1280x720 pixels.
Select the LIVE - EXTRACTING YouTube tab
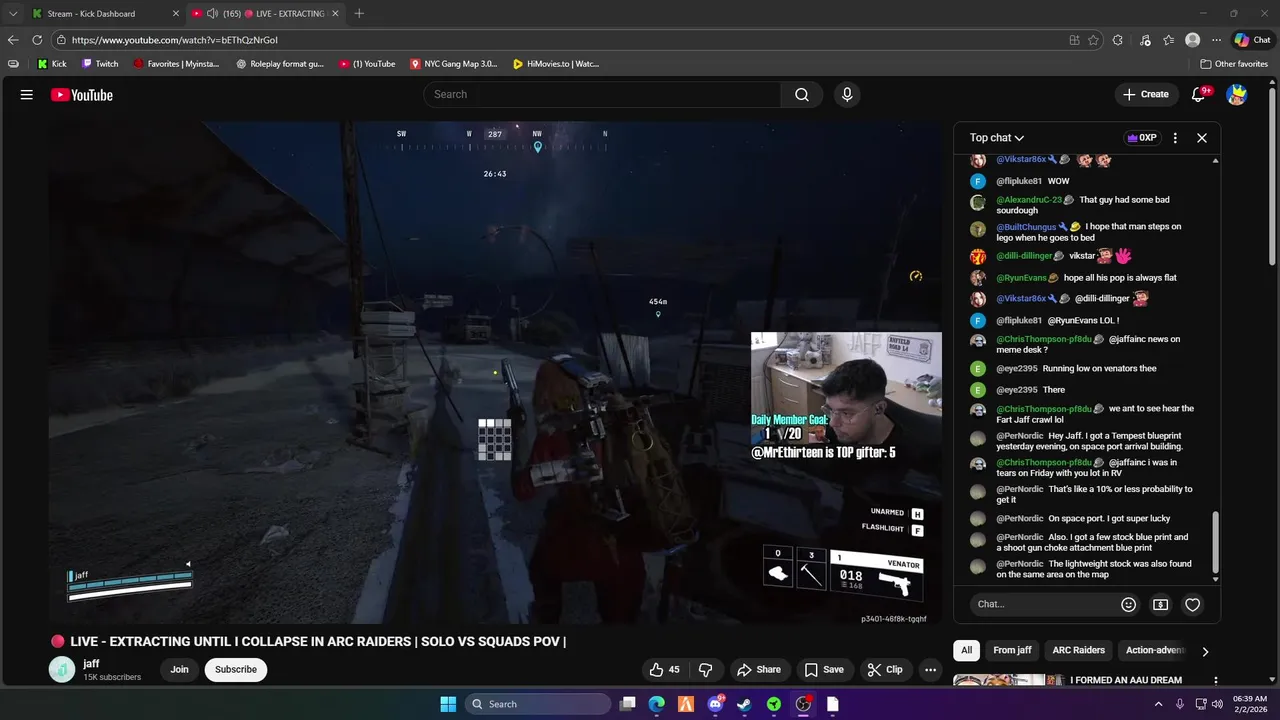(266, 13)
